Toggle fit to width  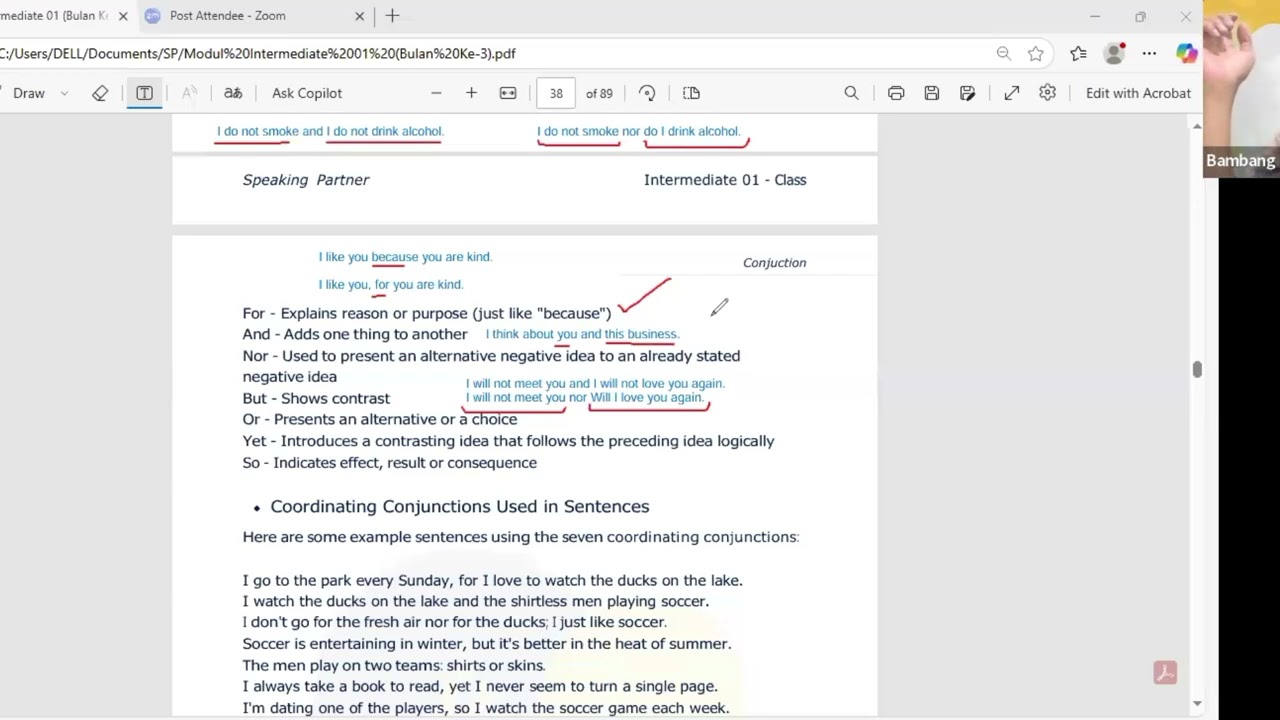pos(508,93)
